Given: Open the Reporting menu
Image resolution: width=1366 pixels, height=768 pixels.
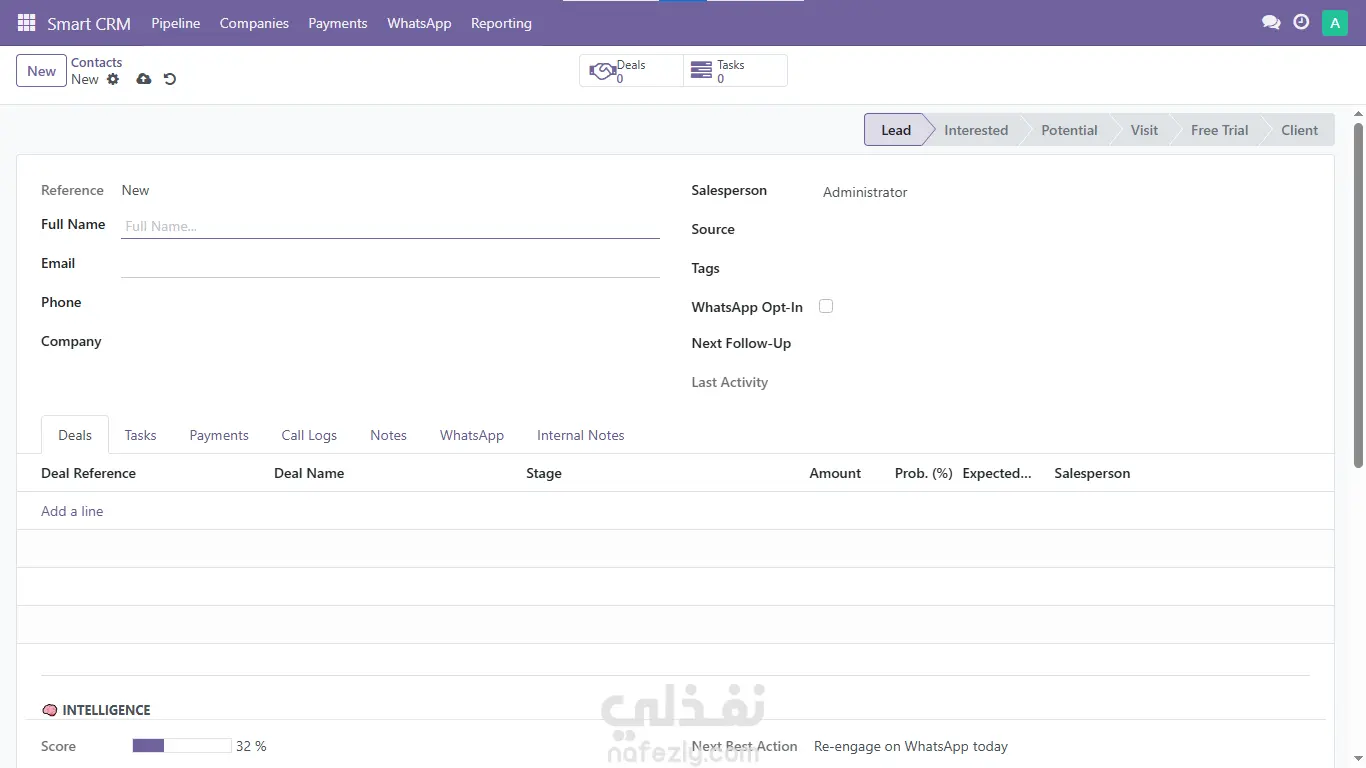Looking at the screenshot, I should (x=501, y=23).
